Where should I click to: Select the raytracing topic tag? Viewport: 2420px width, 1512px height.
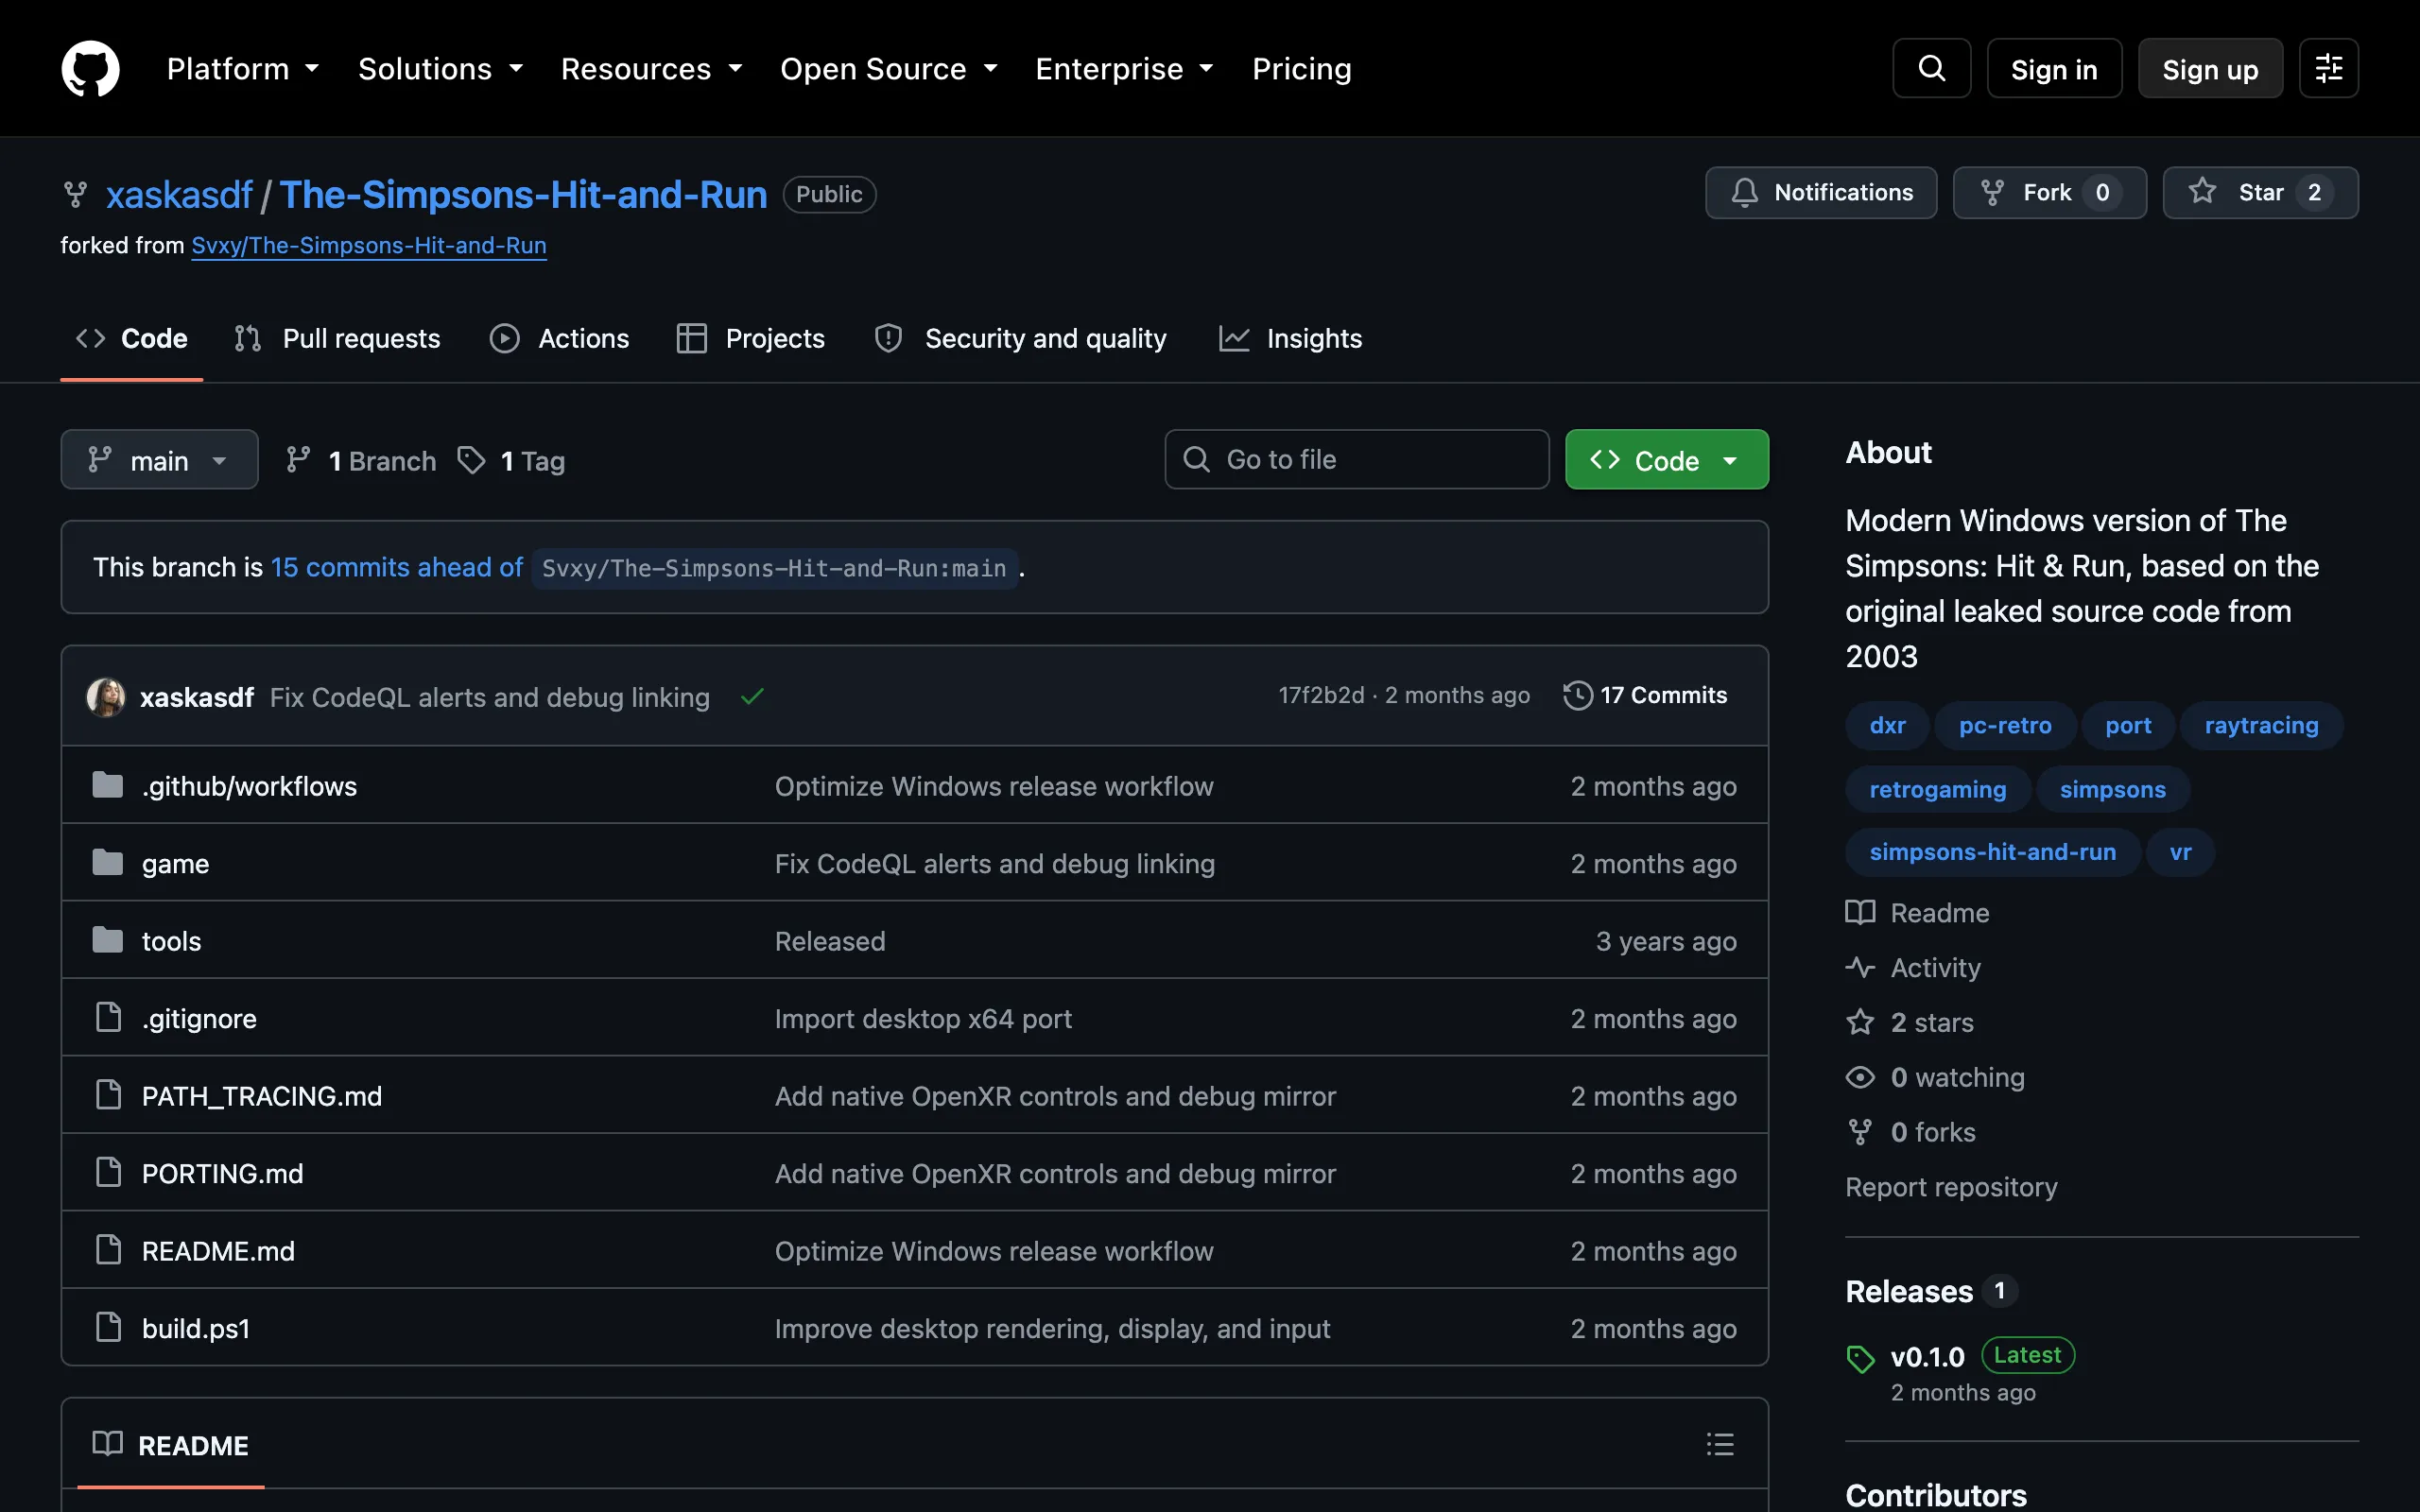pos(2261,725)
